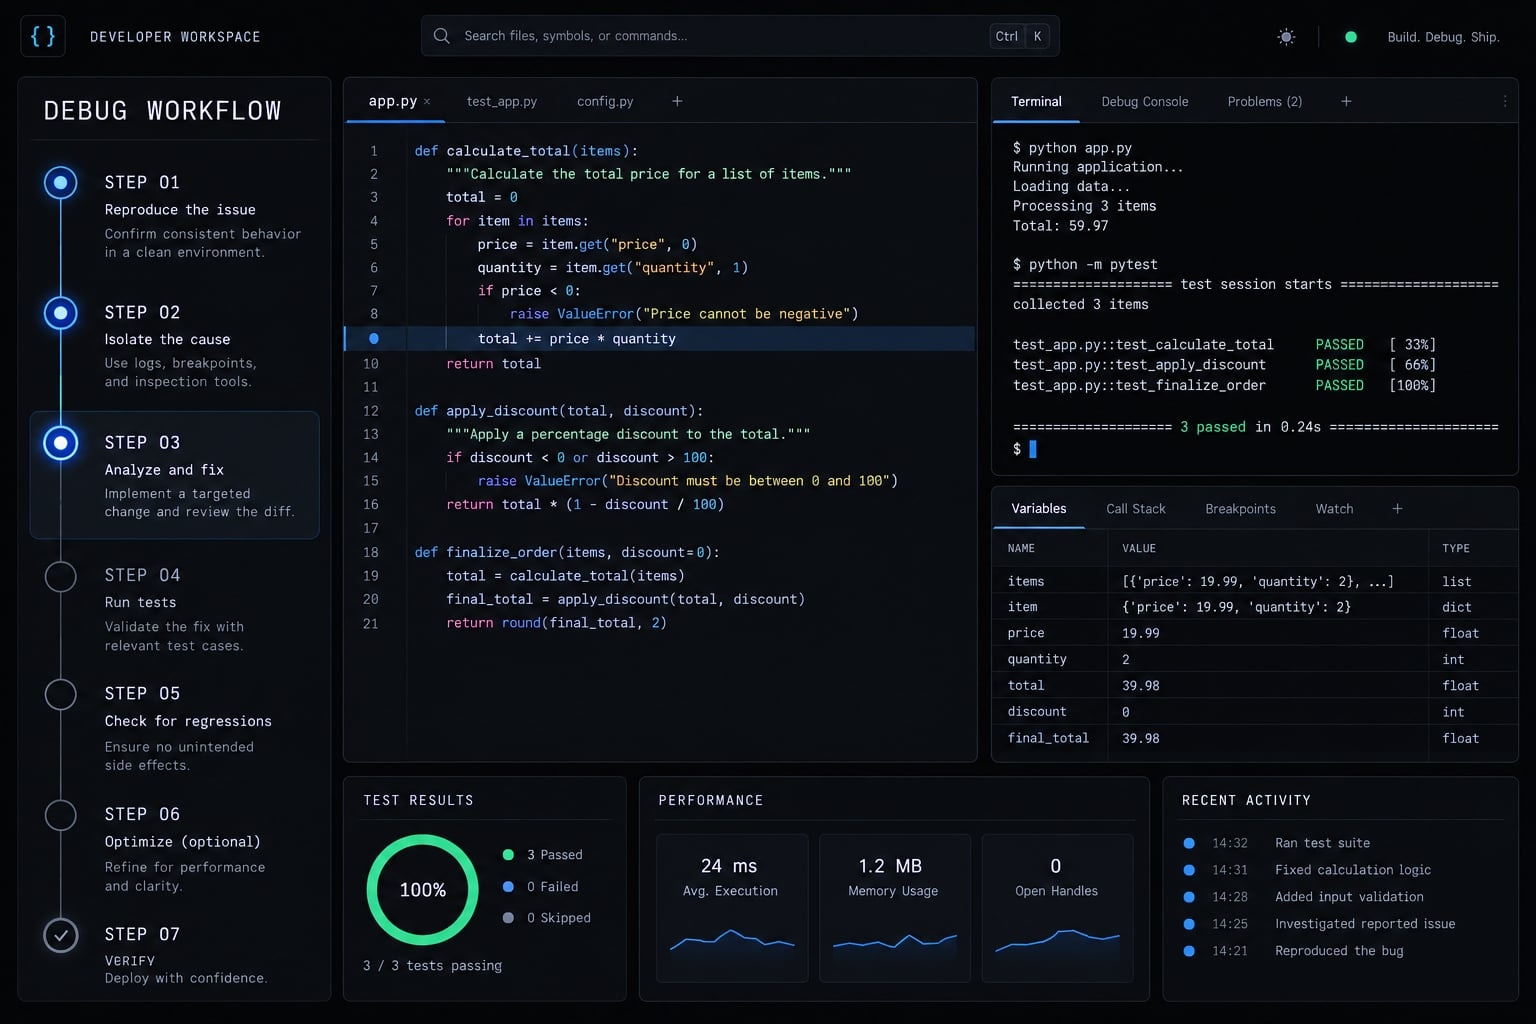Image resolution: width=1536 pixels, height=1024 pixels.
Task: Select the Step 03 circle marker
Action: (61, 442)
